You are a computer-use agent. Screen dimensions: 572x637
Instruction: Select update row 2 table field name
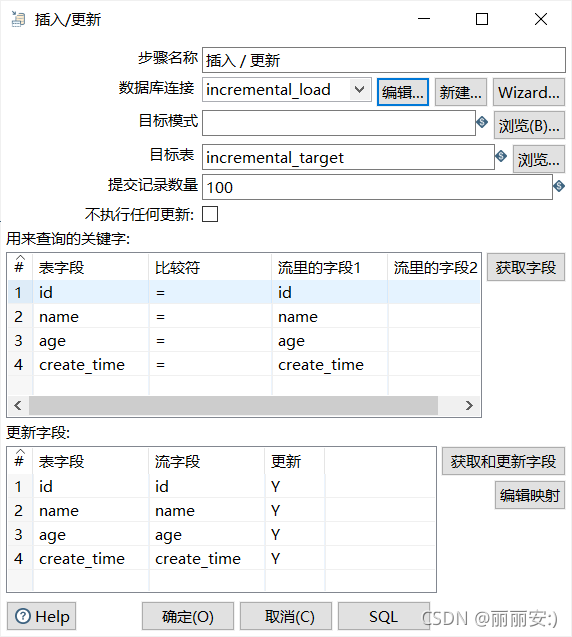[91, 510]
